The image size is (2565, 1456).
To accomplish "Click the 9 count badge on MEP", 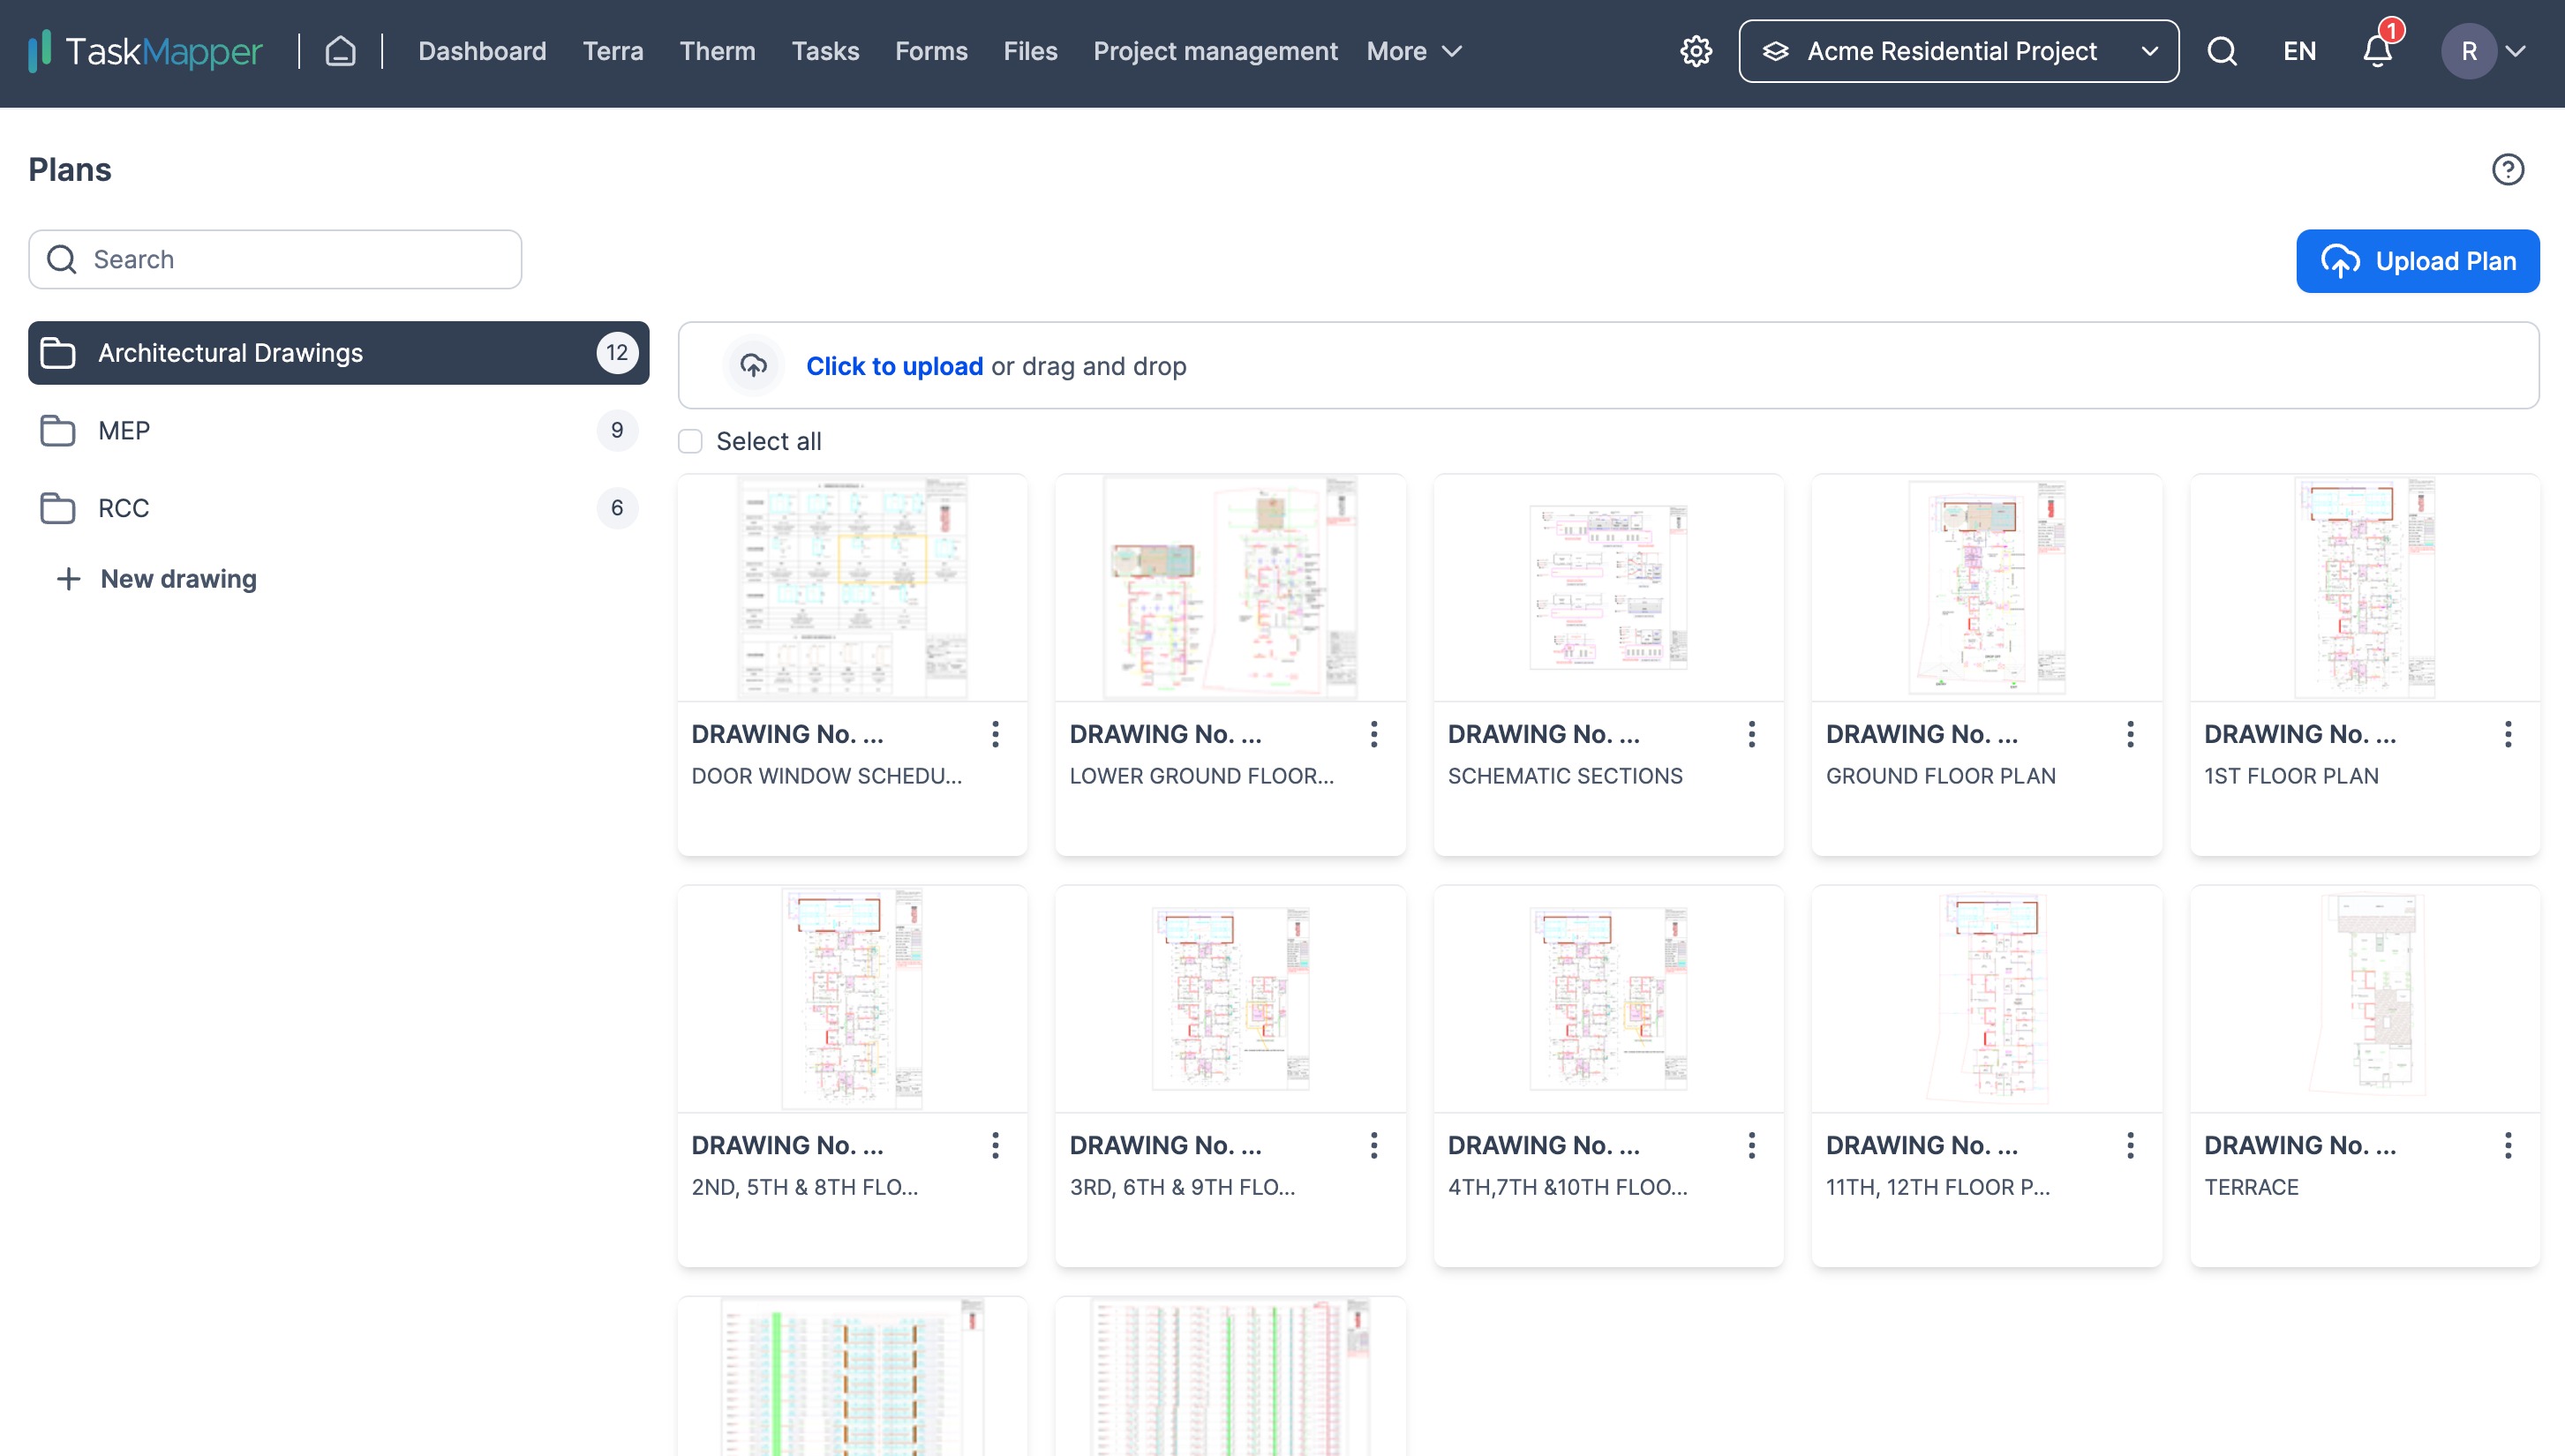I will point(617,431).
